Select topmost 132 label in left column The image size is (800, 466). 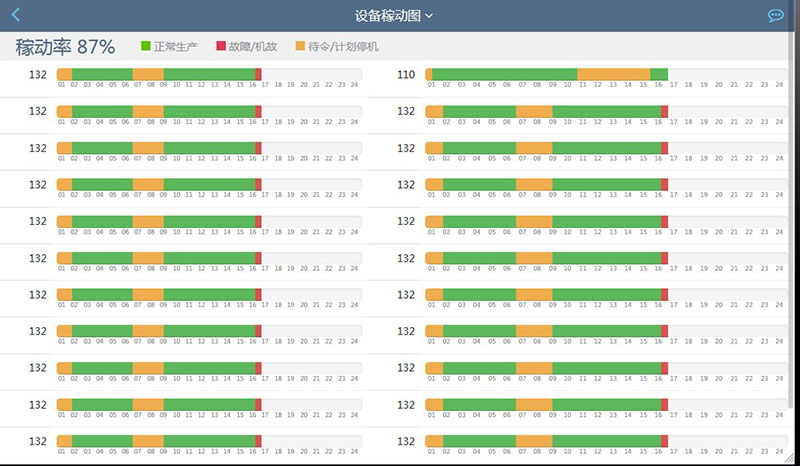point(37,75)
